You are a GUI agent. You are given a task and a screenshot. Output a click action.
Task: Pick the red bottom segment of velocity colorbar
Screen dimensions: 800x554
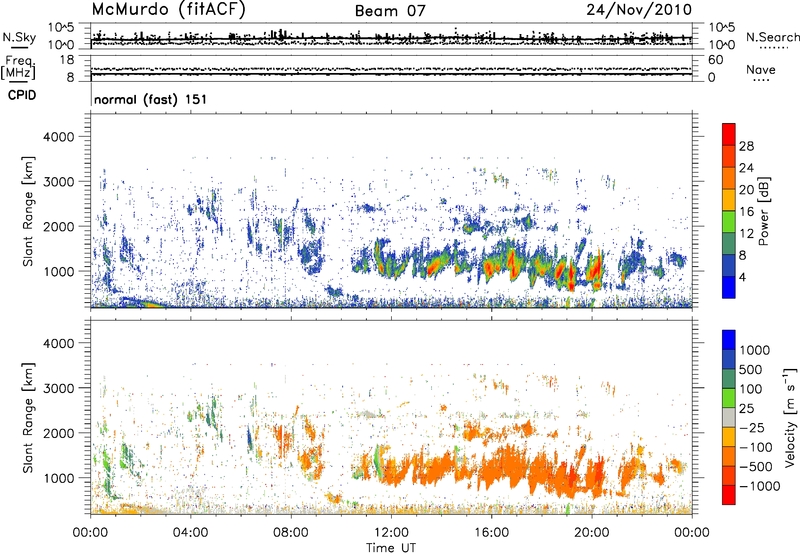[x=729, y=495]
